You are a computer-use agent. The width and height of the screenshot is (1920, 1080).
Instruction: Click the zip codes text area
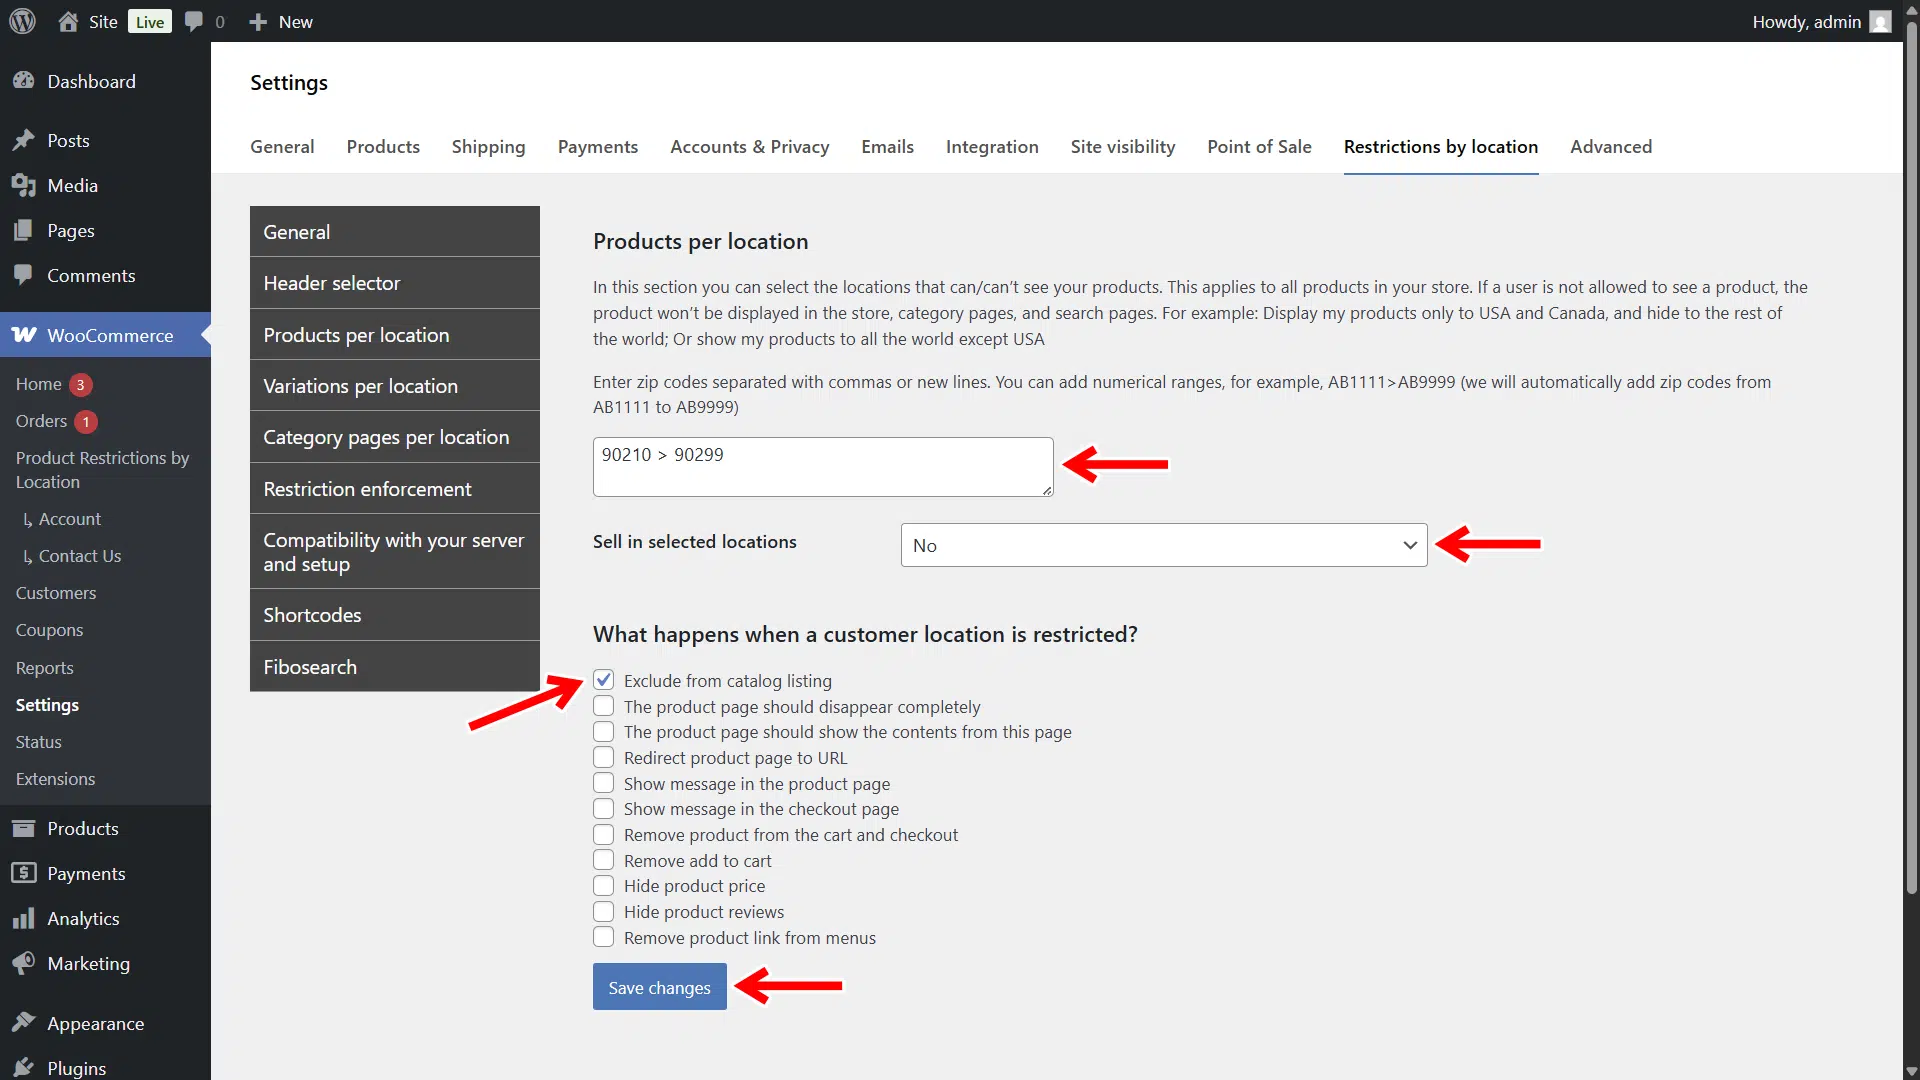pos(822,466)
